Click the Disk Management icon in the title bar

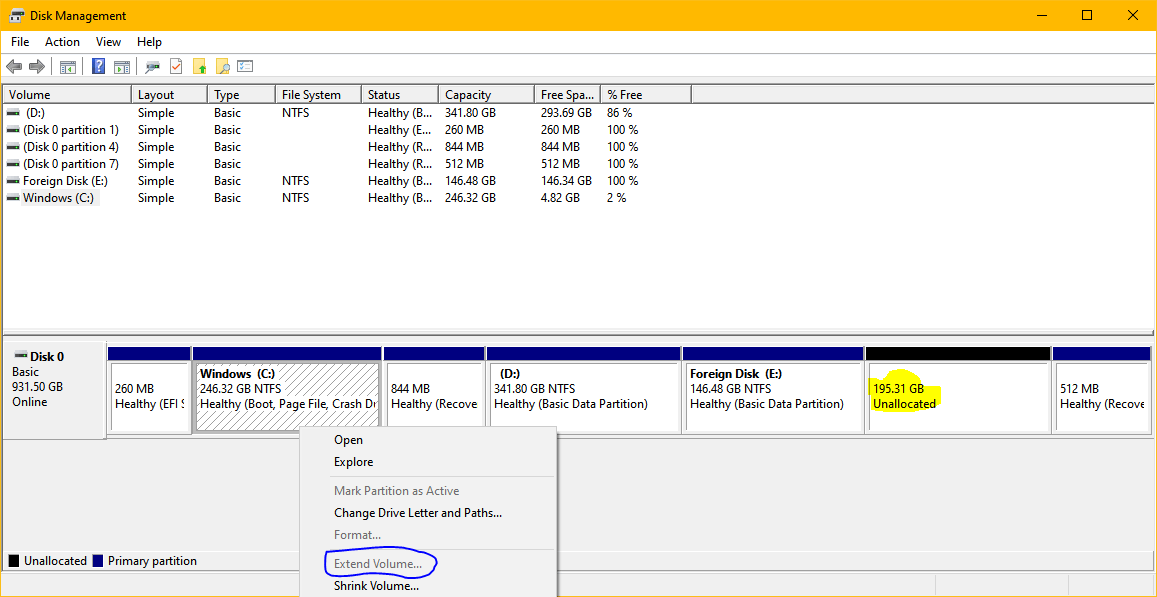tap(14, 15)
